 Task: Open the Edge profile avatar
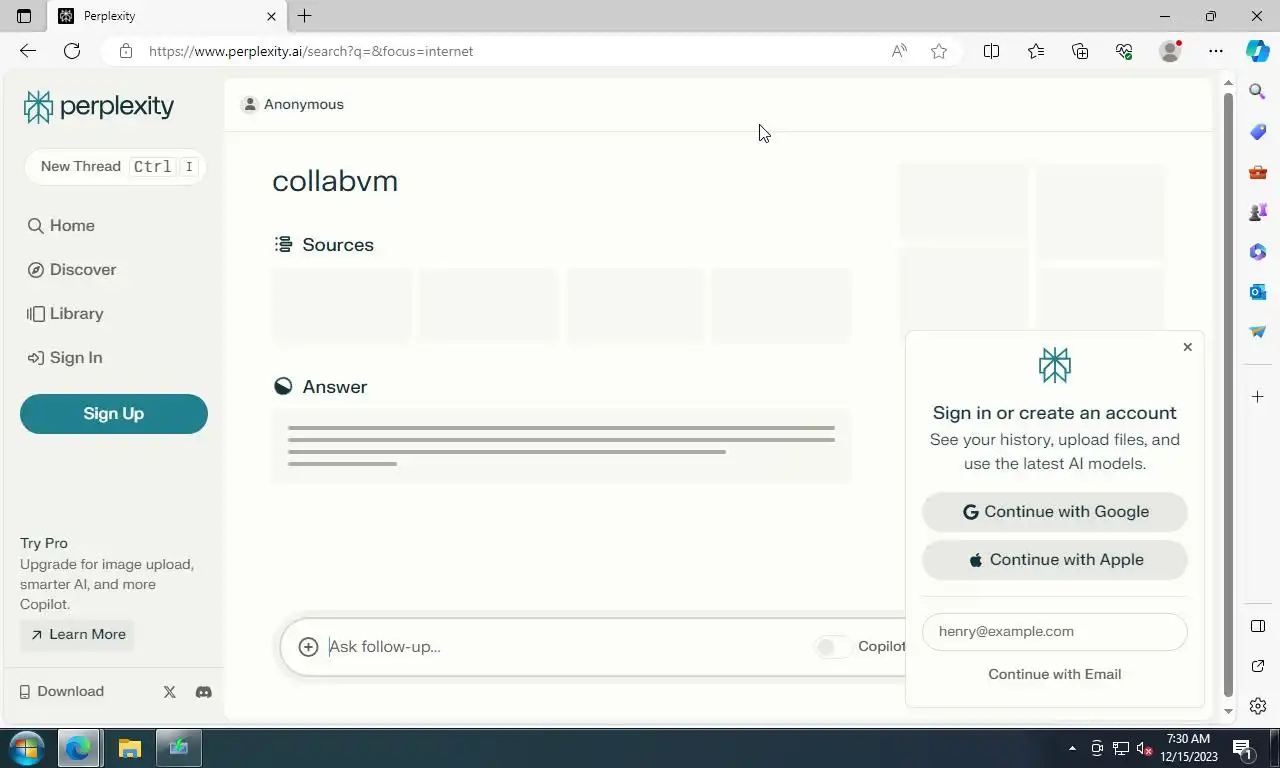[1170, 51]
